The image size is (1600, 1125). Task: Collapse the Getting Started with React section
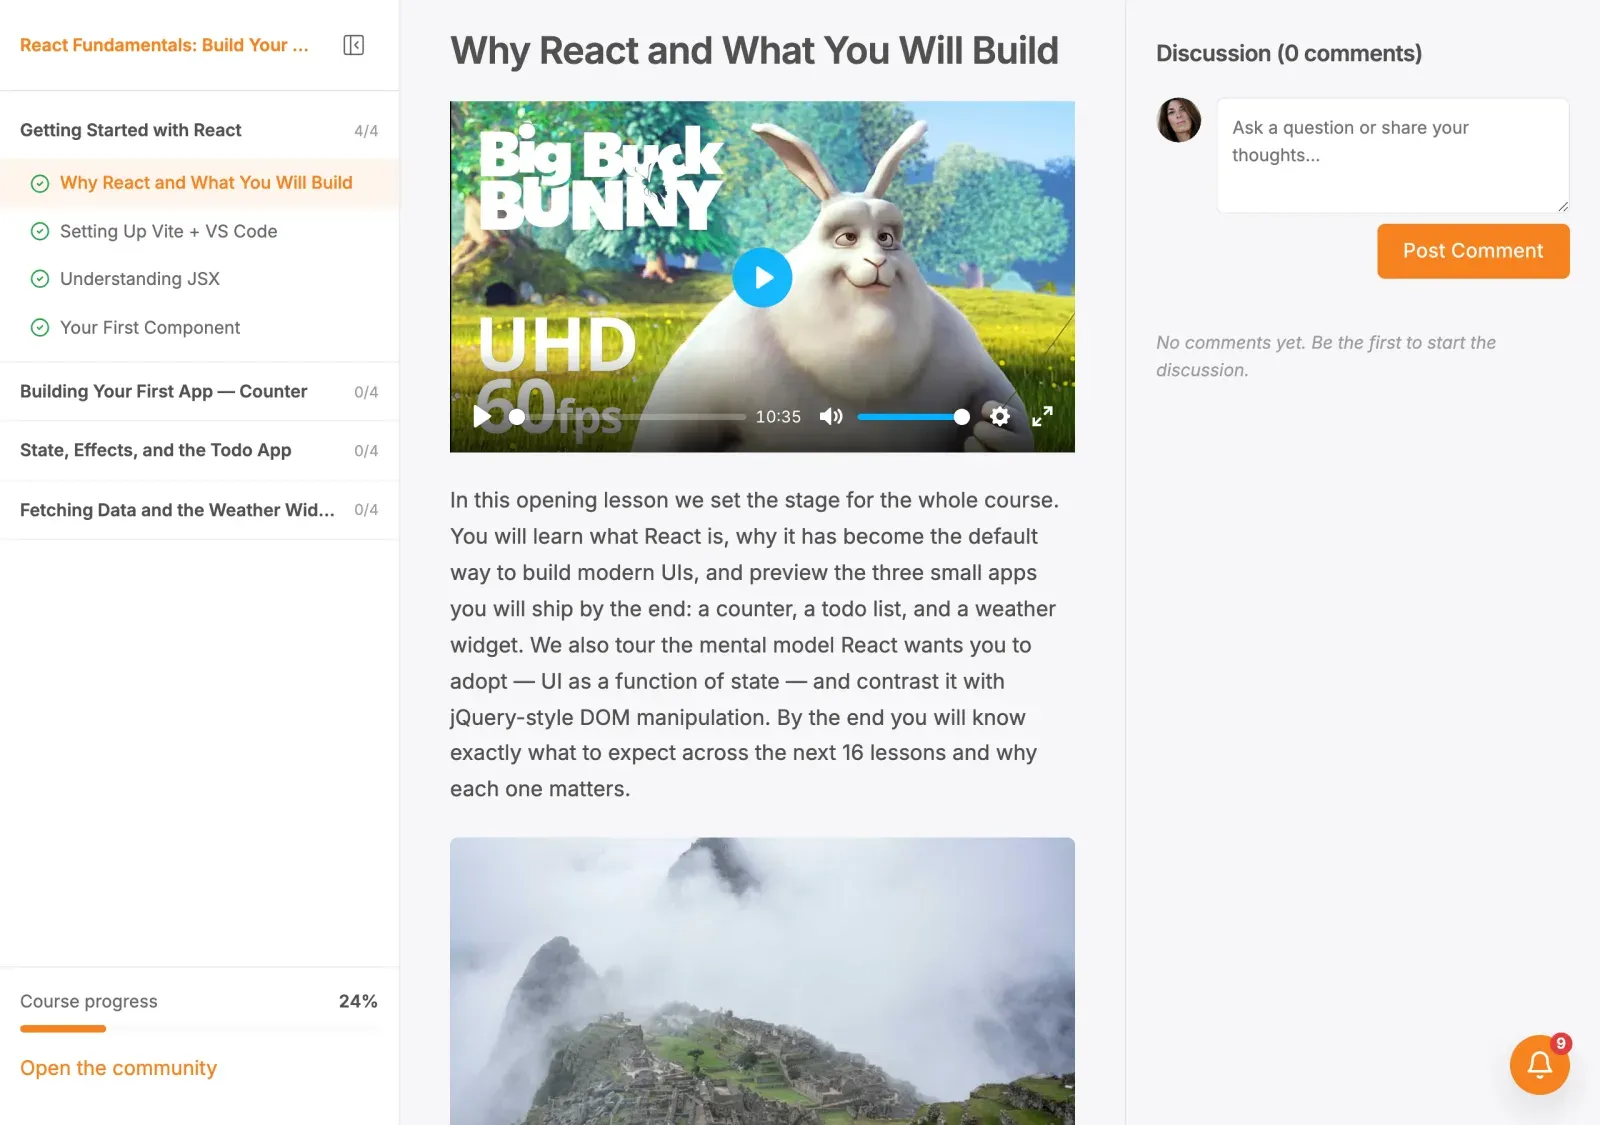[x=199, y=130]
